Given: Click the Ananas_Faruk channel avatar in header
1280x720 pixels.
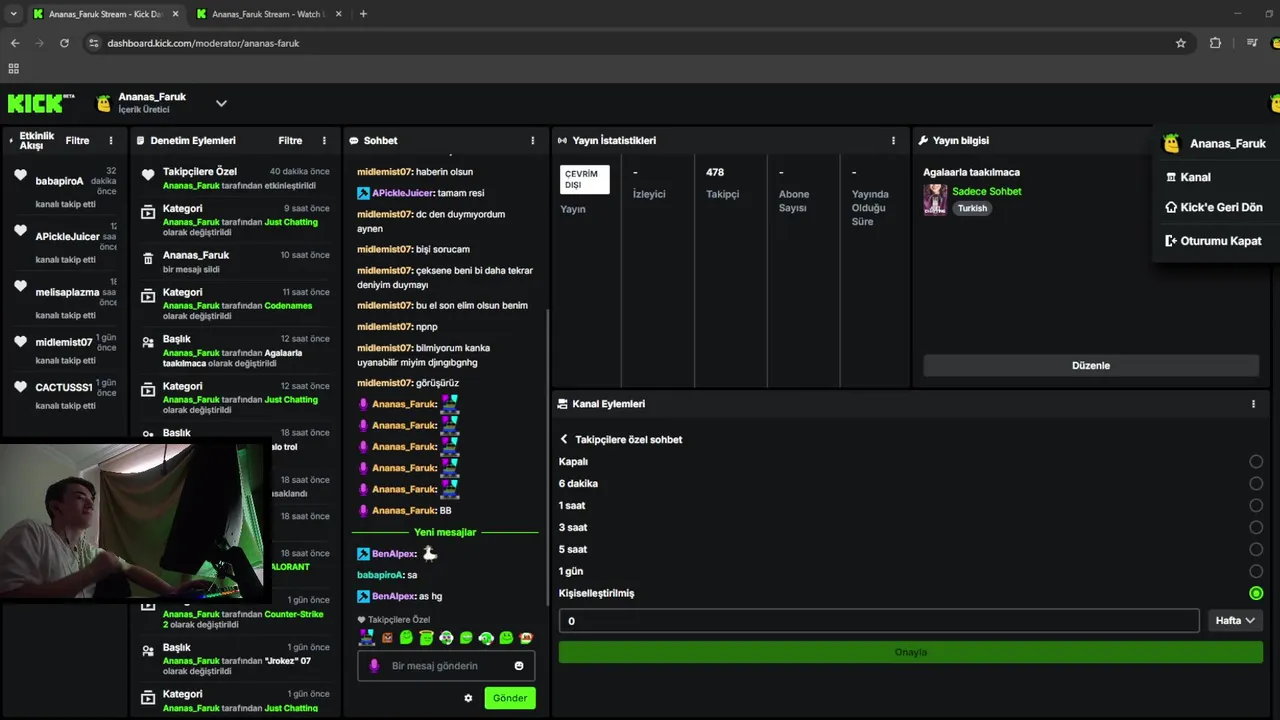Looking at the screenshot, I should 103,103.
